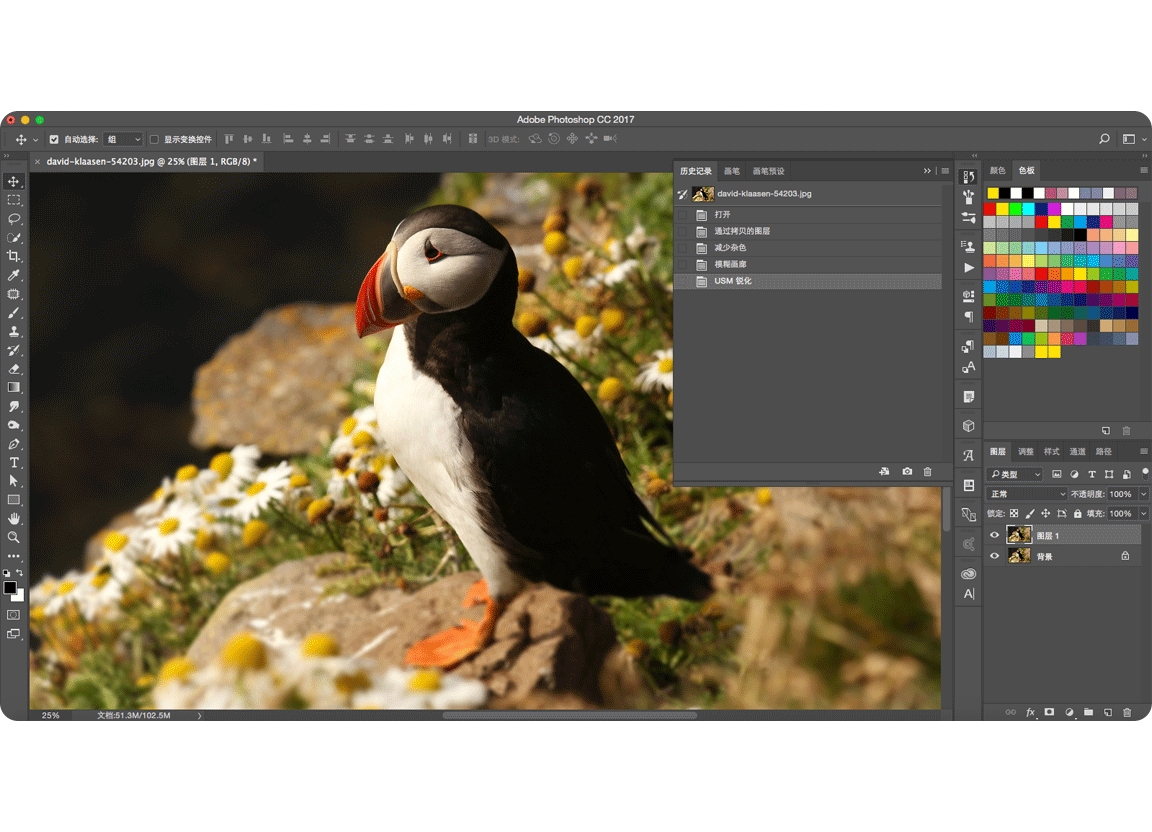Uncheck the 自动选择 checkbox
1152x832 pixels.
[x=54, y=139]
